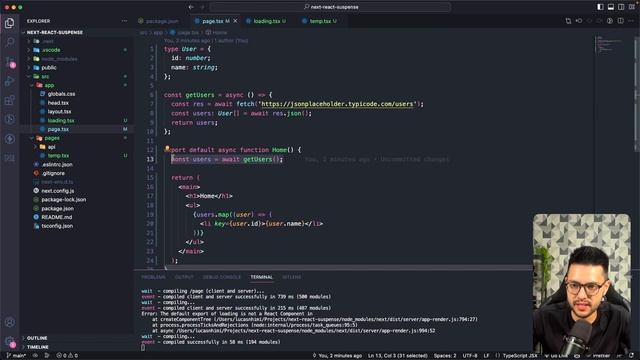Close the page.tsx editor tab
This screenshot has width=640, height=360.
point(235,21)
